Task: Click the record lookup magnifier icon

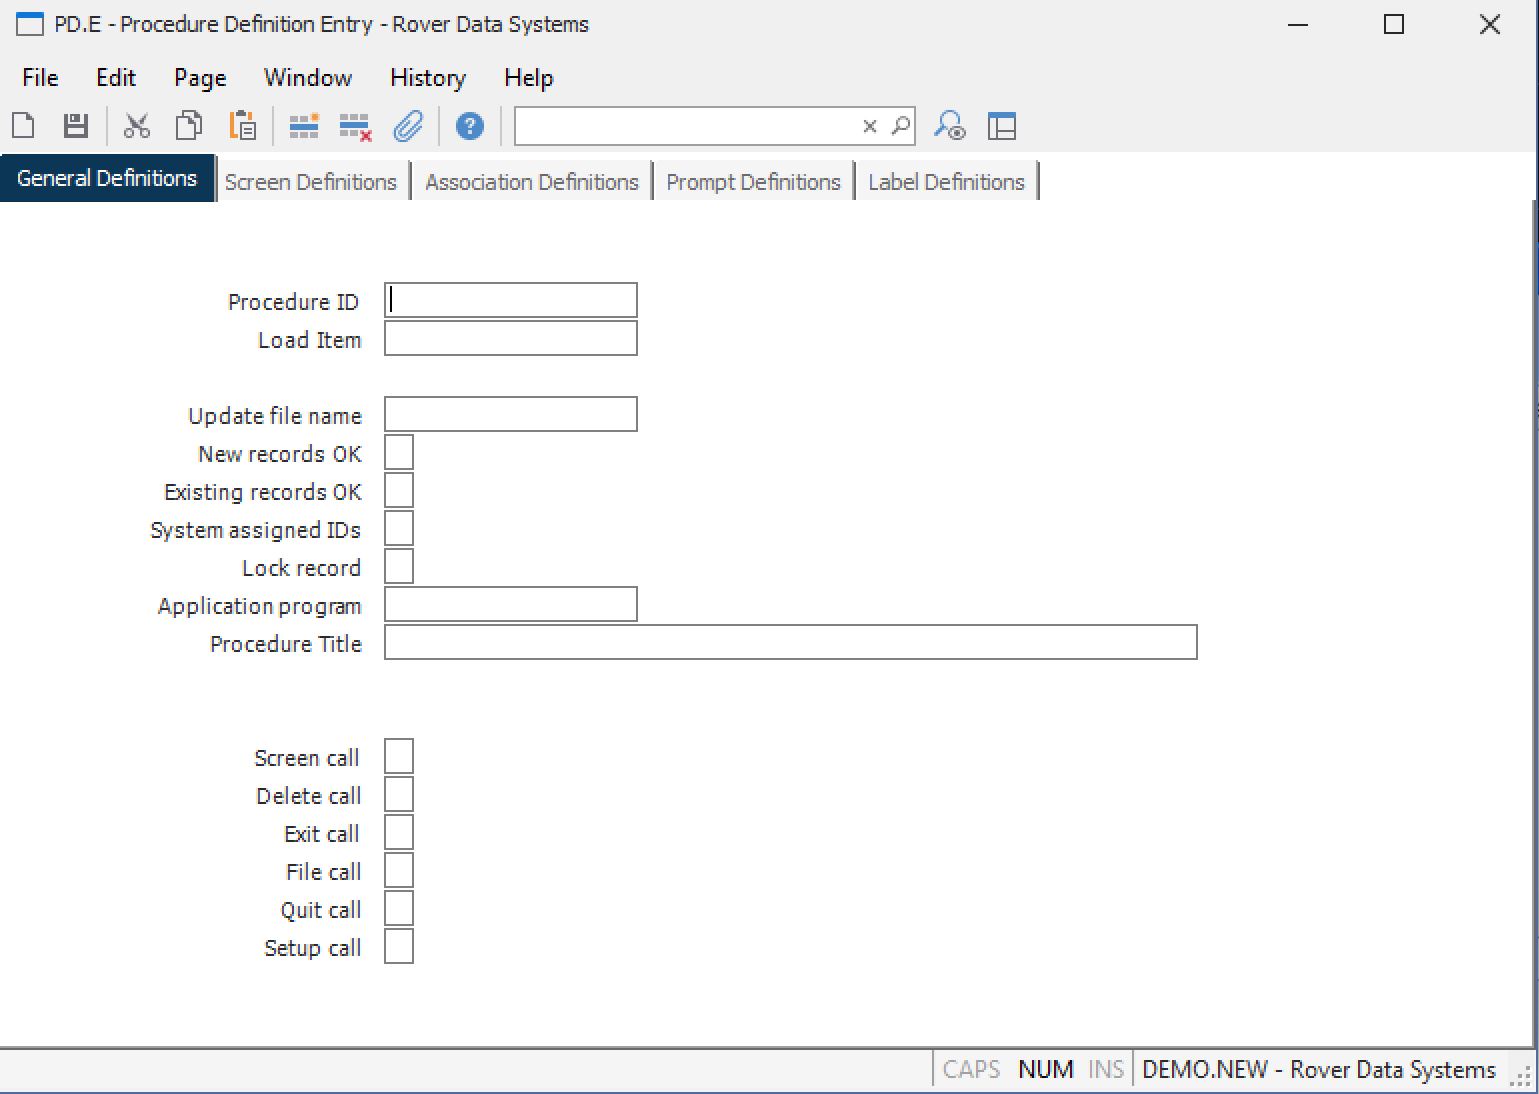Action: click(948, 126)
